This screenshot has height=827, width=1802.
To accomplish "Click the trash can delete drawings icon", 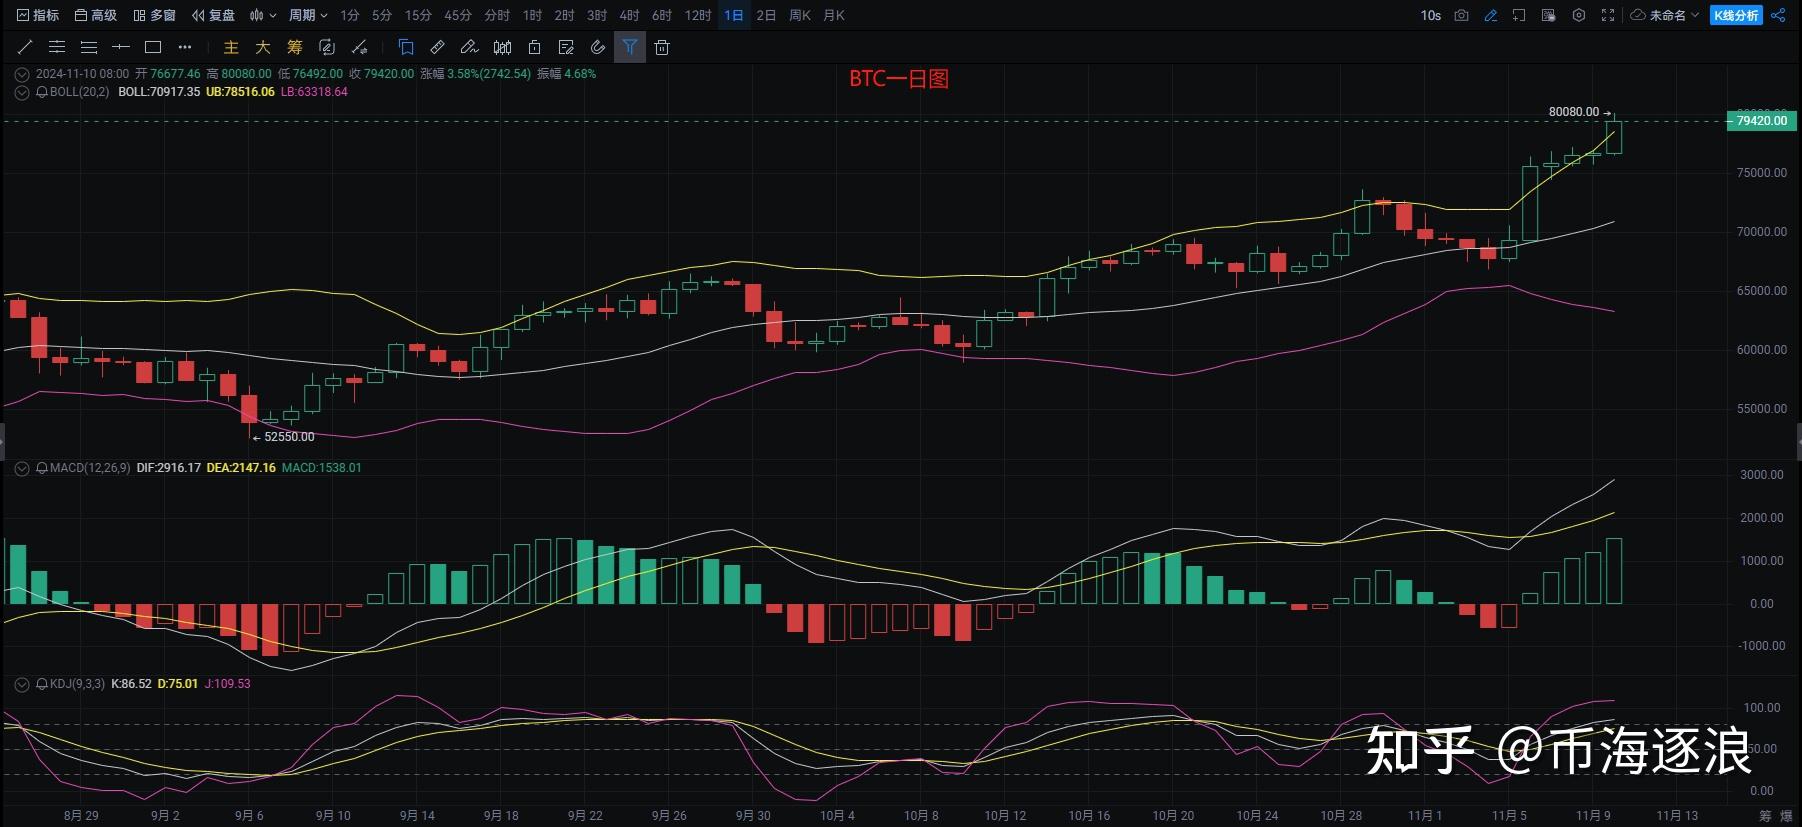I will point(662,47).
